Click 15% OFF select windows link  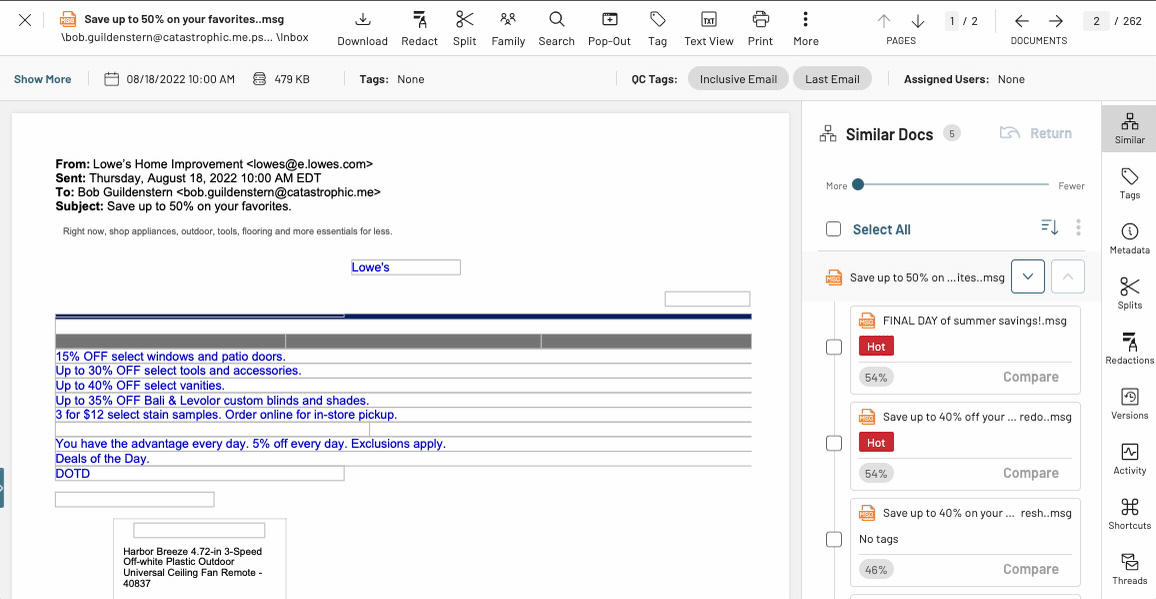170,356
